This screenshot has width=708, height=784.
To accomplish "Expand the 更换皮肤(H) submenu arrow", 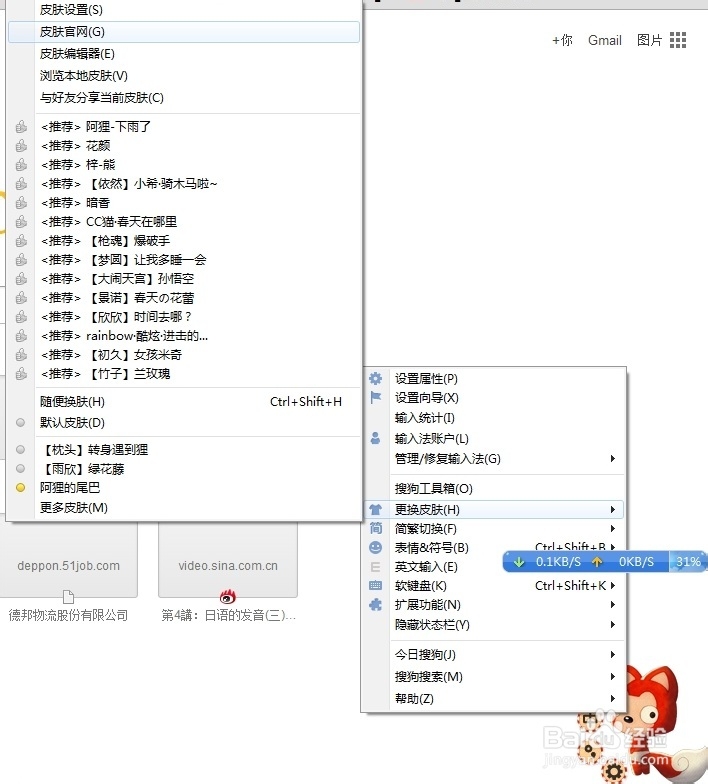I will [612, 510].
